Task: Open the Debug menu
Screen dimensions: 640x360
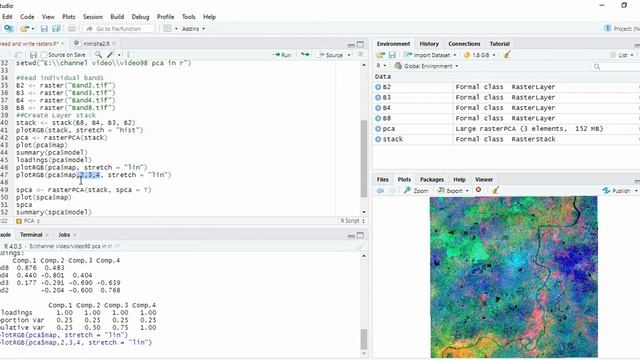Action: [x=140, y=17]
